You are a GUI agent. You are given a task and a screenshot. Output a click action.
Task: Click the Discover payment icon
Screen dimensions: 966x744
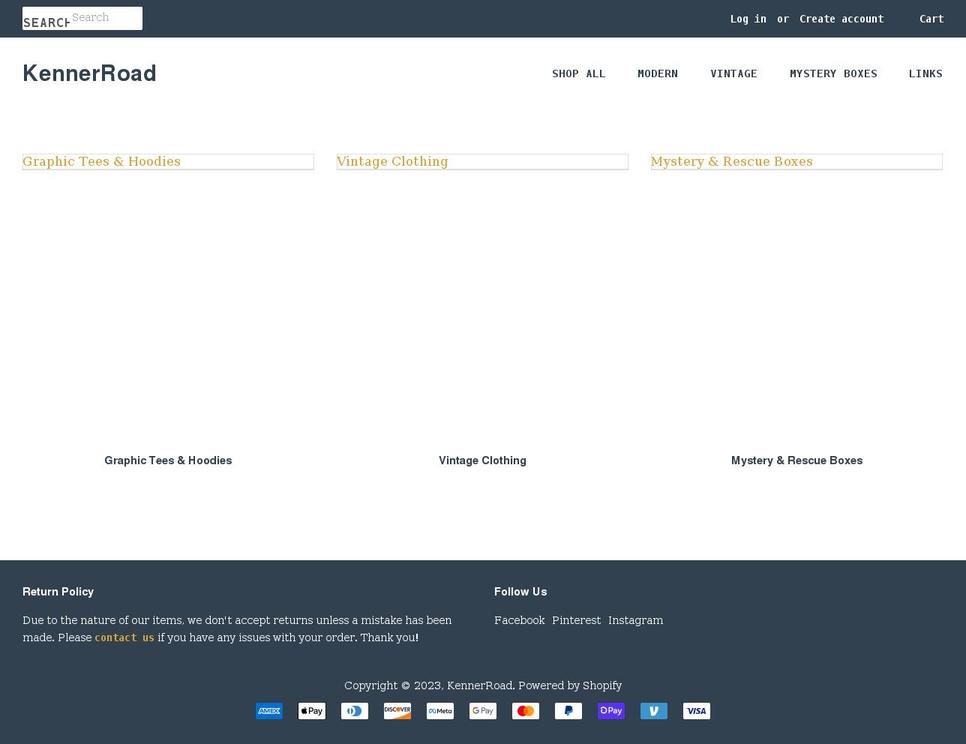pyautogui.click(x=397, y=711)
